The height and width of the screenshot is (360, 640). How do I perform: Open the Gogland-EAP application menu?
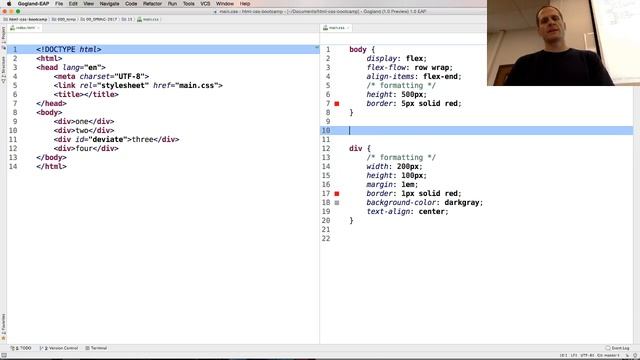[33, 4]
